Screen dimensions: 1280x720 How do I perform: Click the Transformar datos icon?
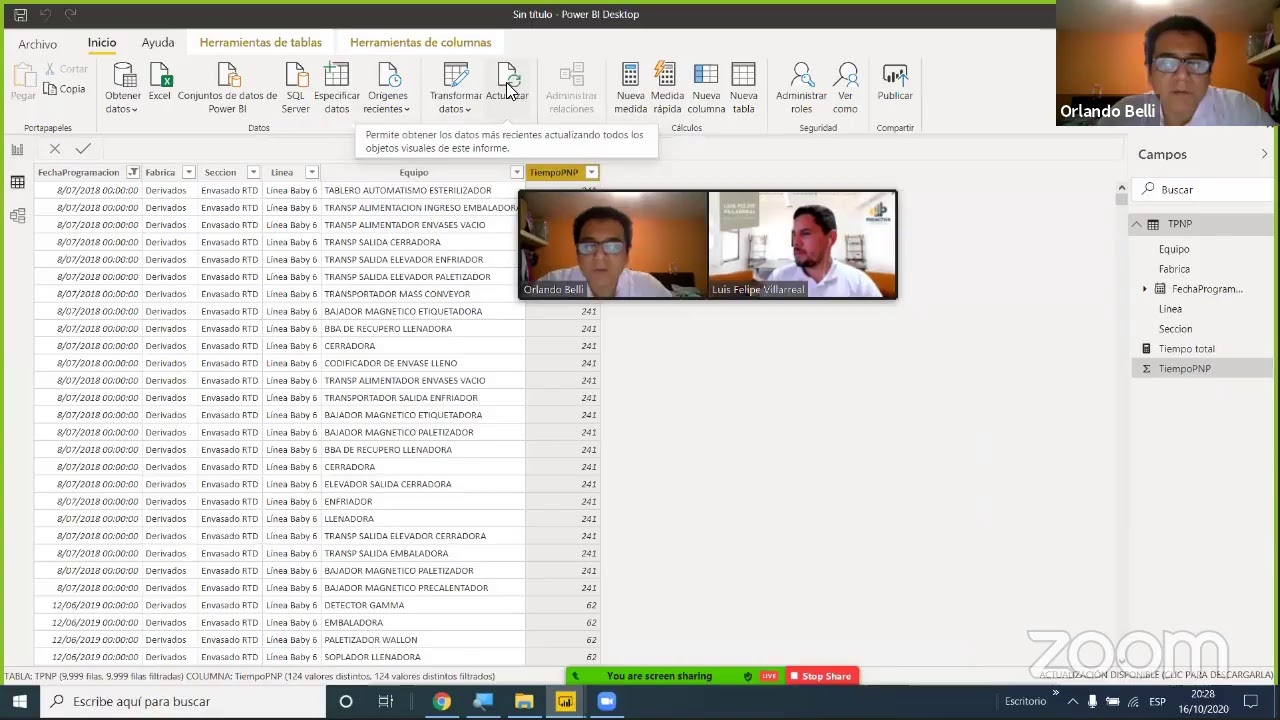coord(456,75)
